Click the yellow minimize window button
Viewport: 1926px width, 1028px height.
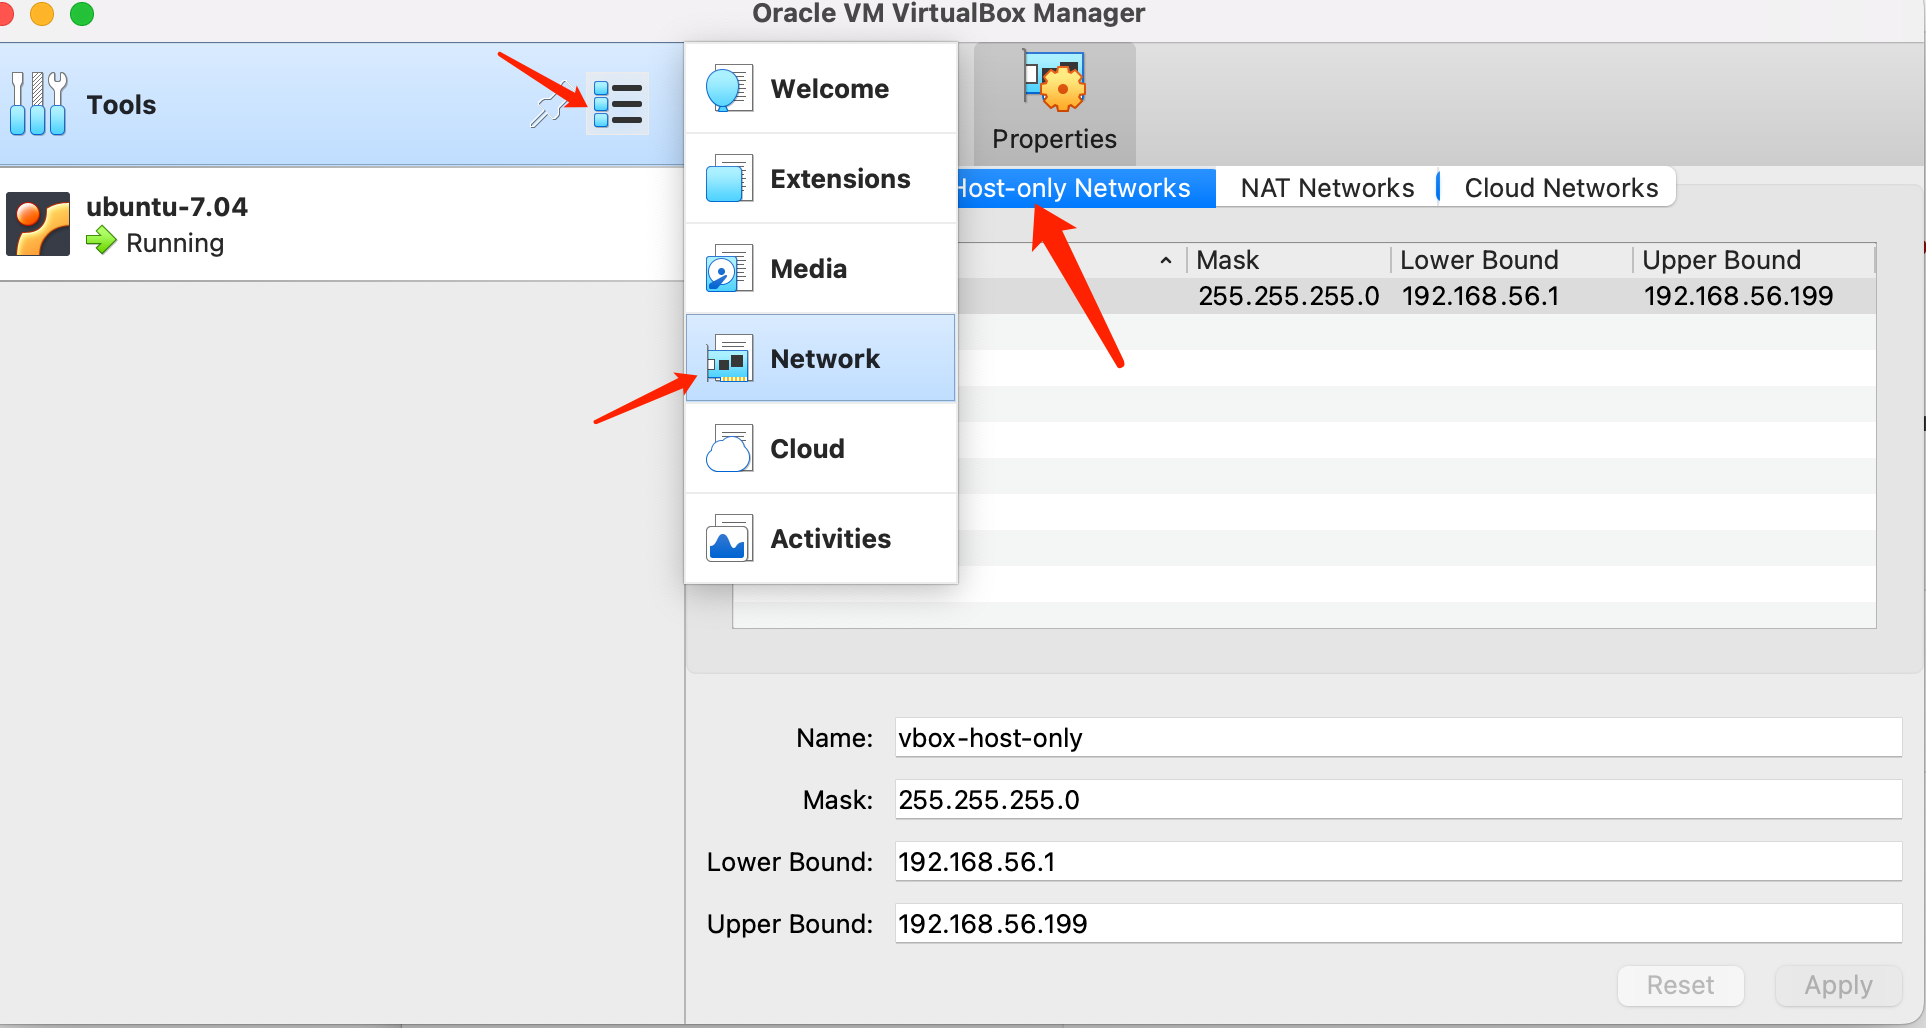42,14
